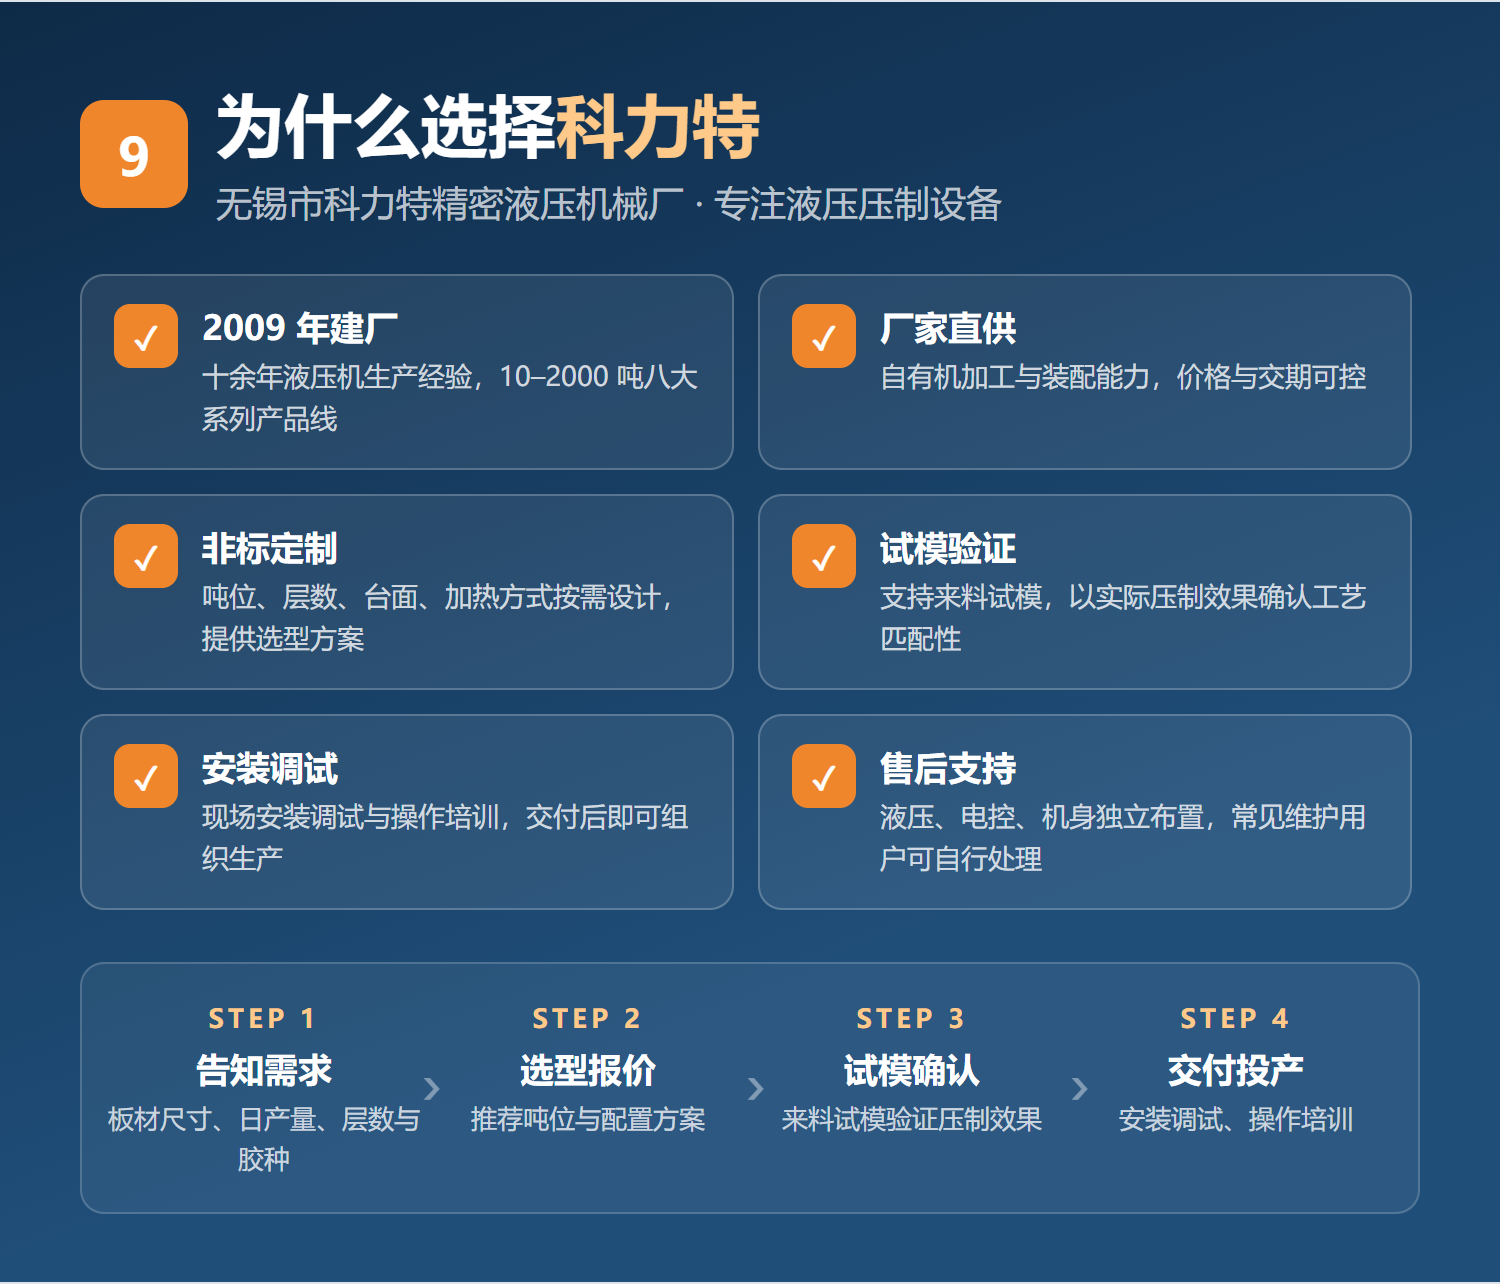This screenshot has width=1500, height=1284.
Task: Click the heading 为什么选择科力特
Action: [x=489, y=127]
